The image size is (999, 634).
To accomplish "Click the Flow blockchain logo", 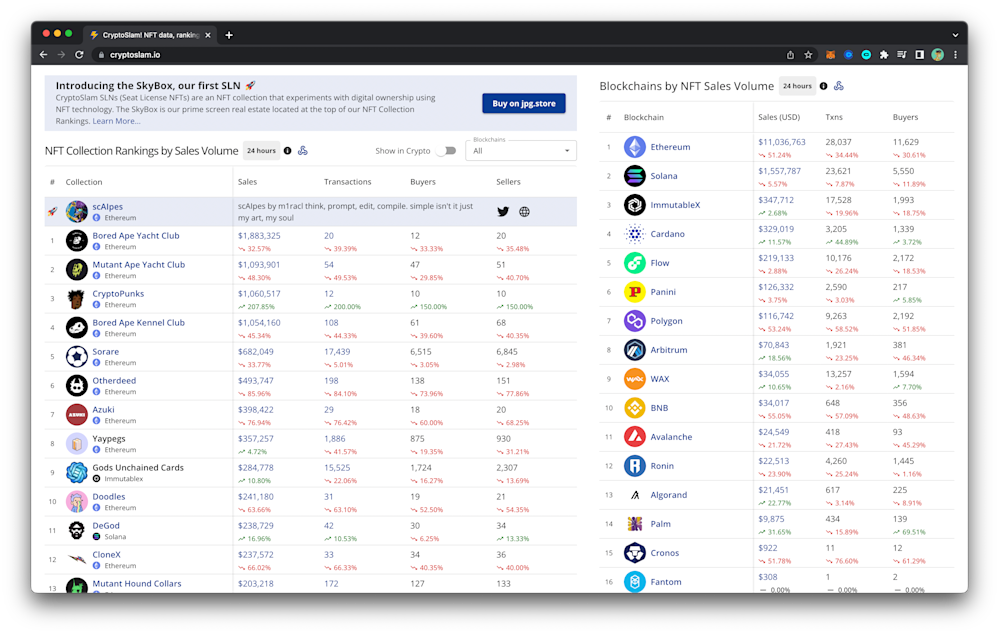I will [x=634, y=263].
